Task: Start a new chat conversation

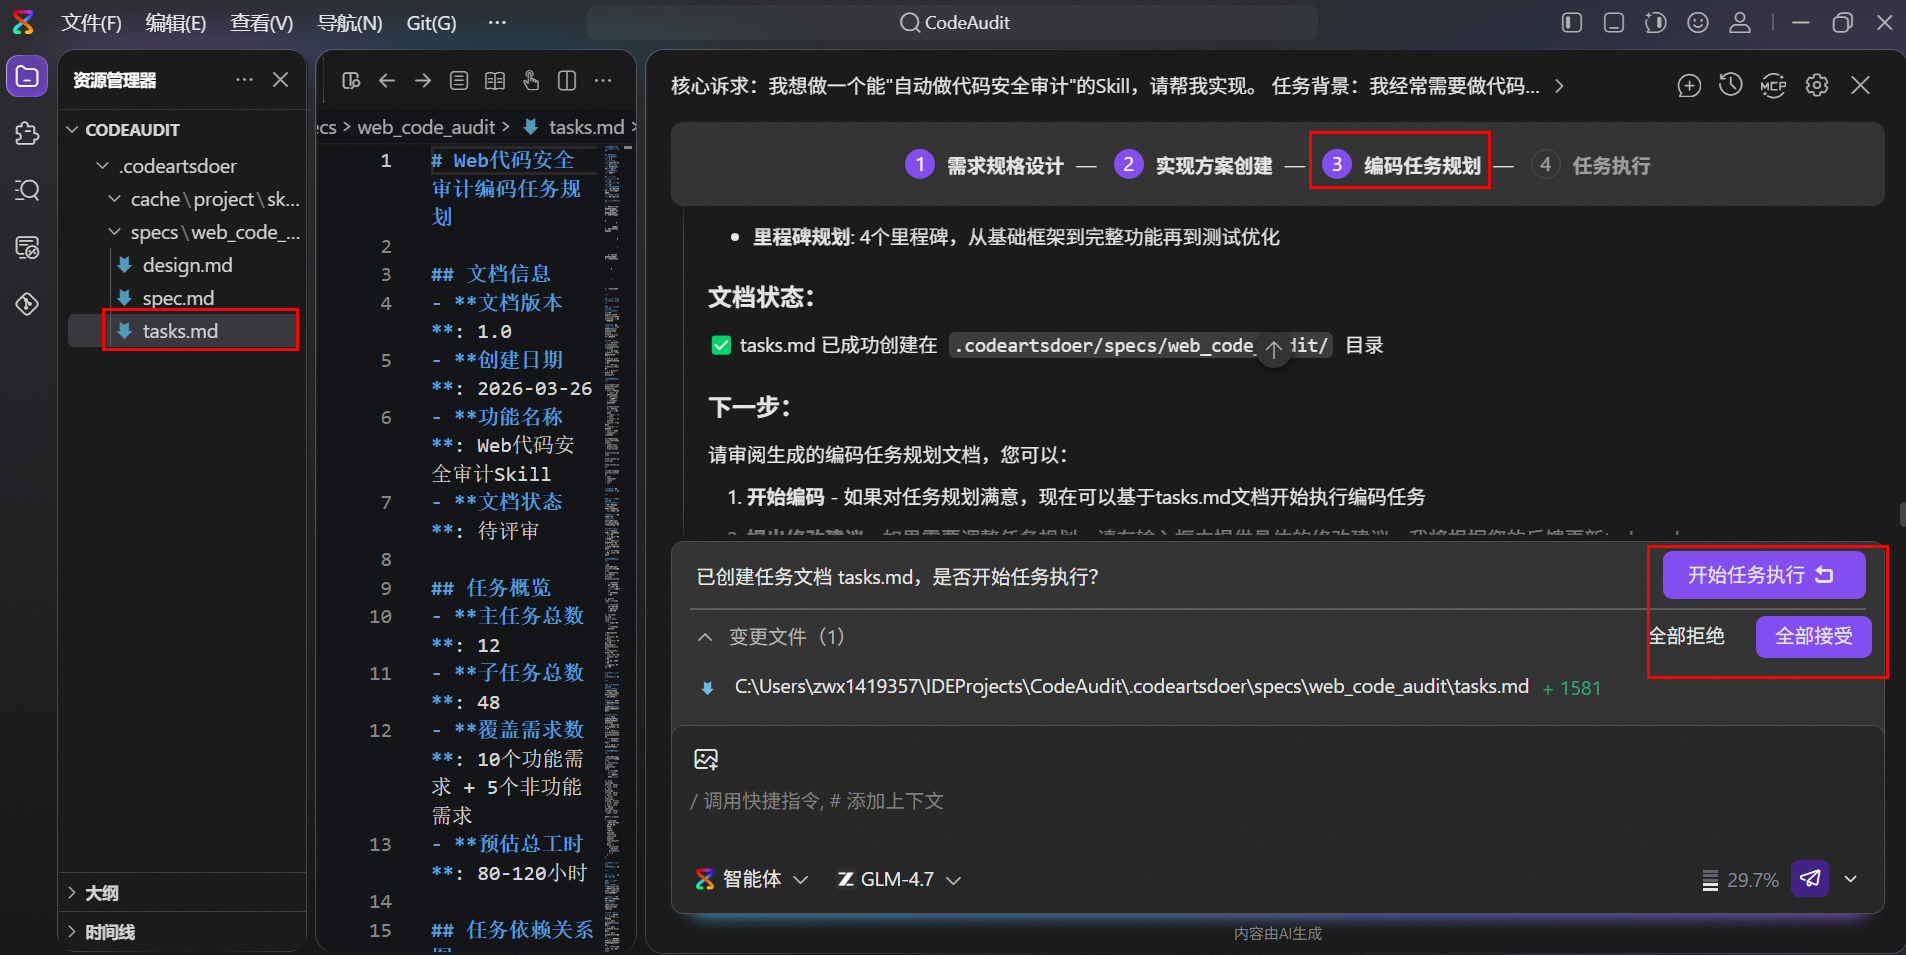Action: coord(1689,86)
